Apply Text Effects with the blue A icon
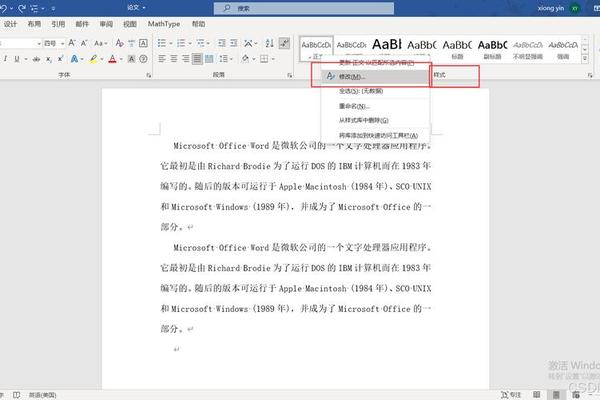 tap(74, 59)
